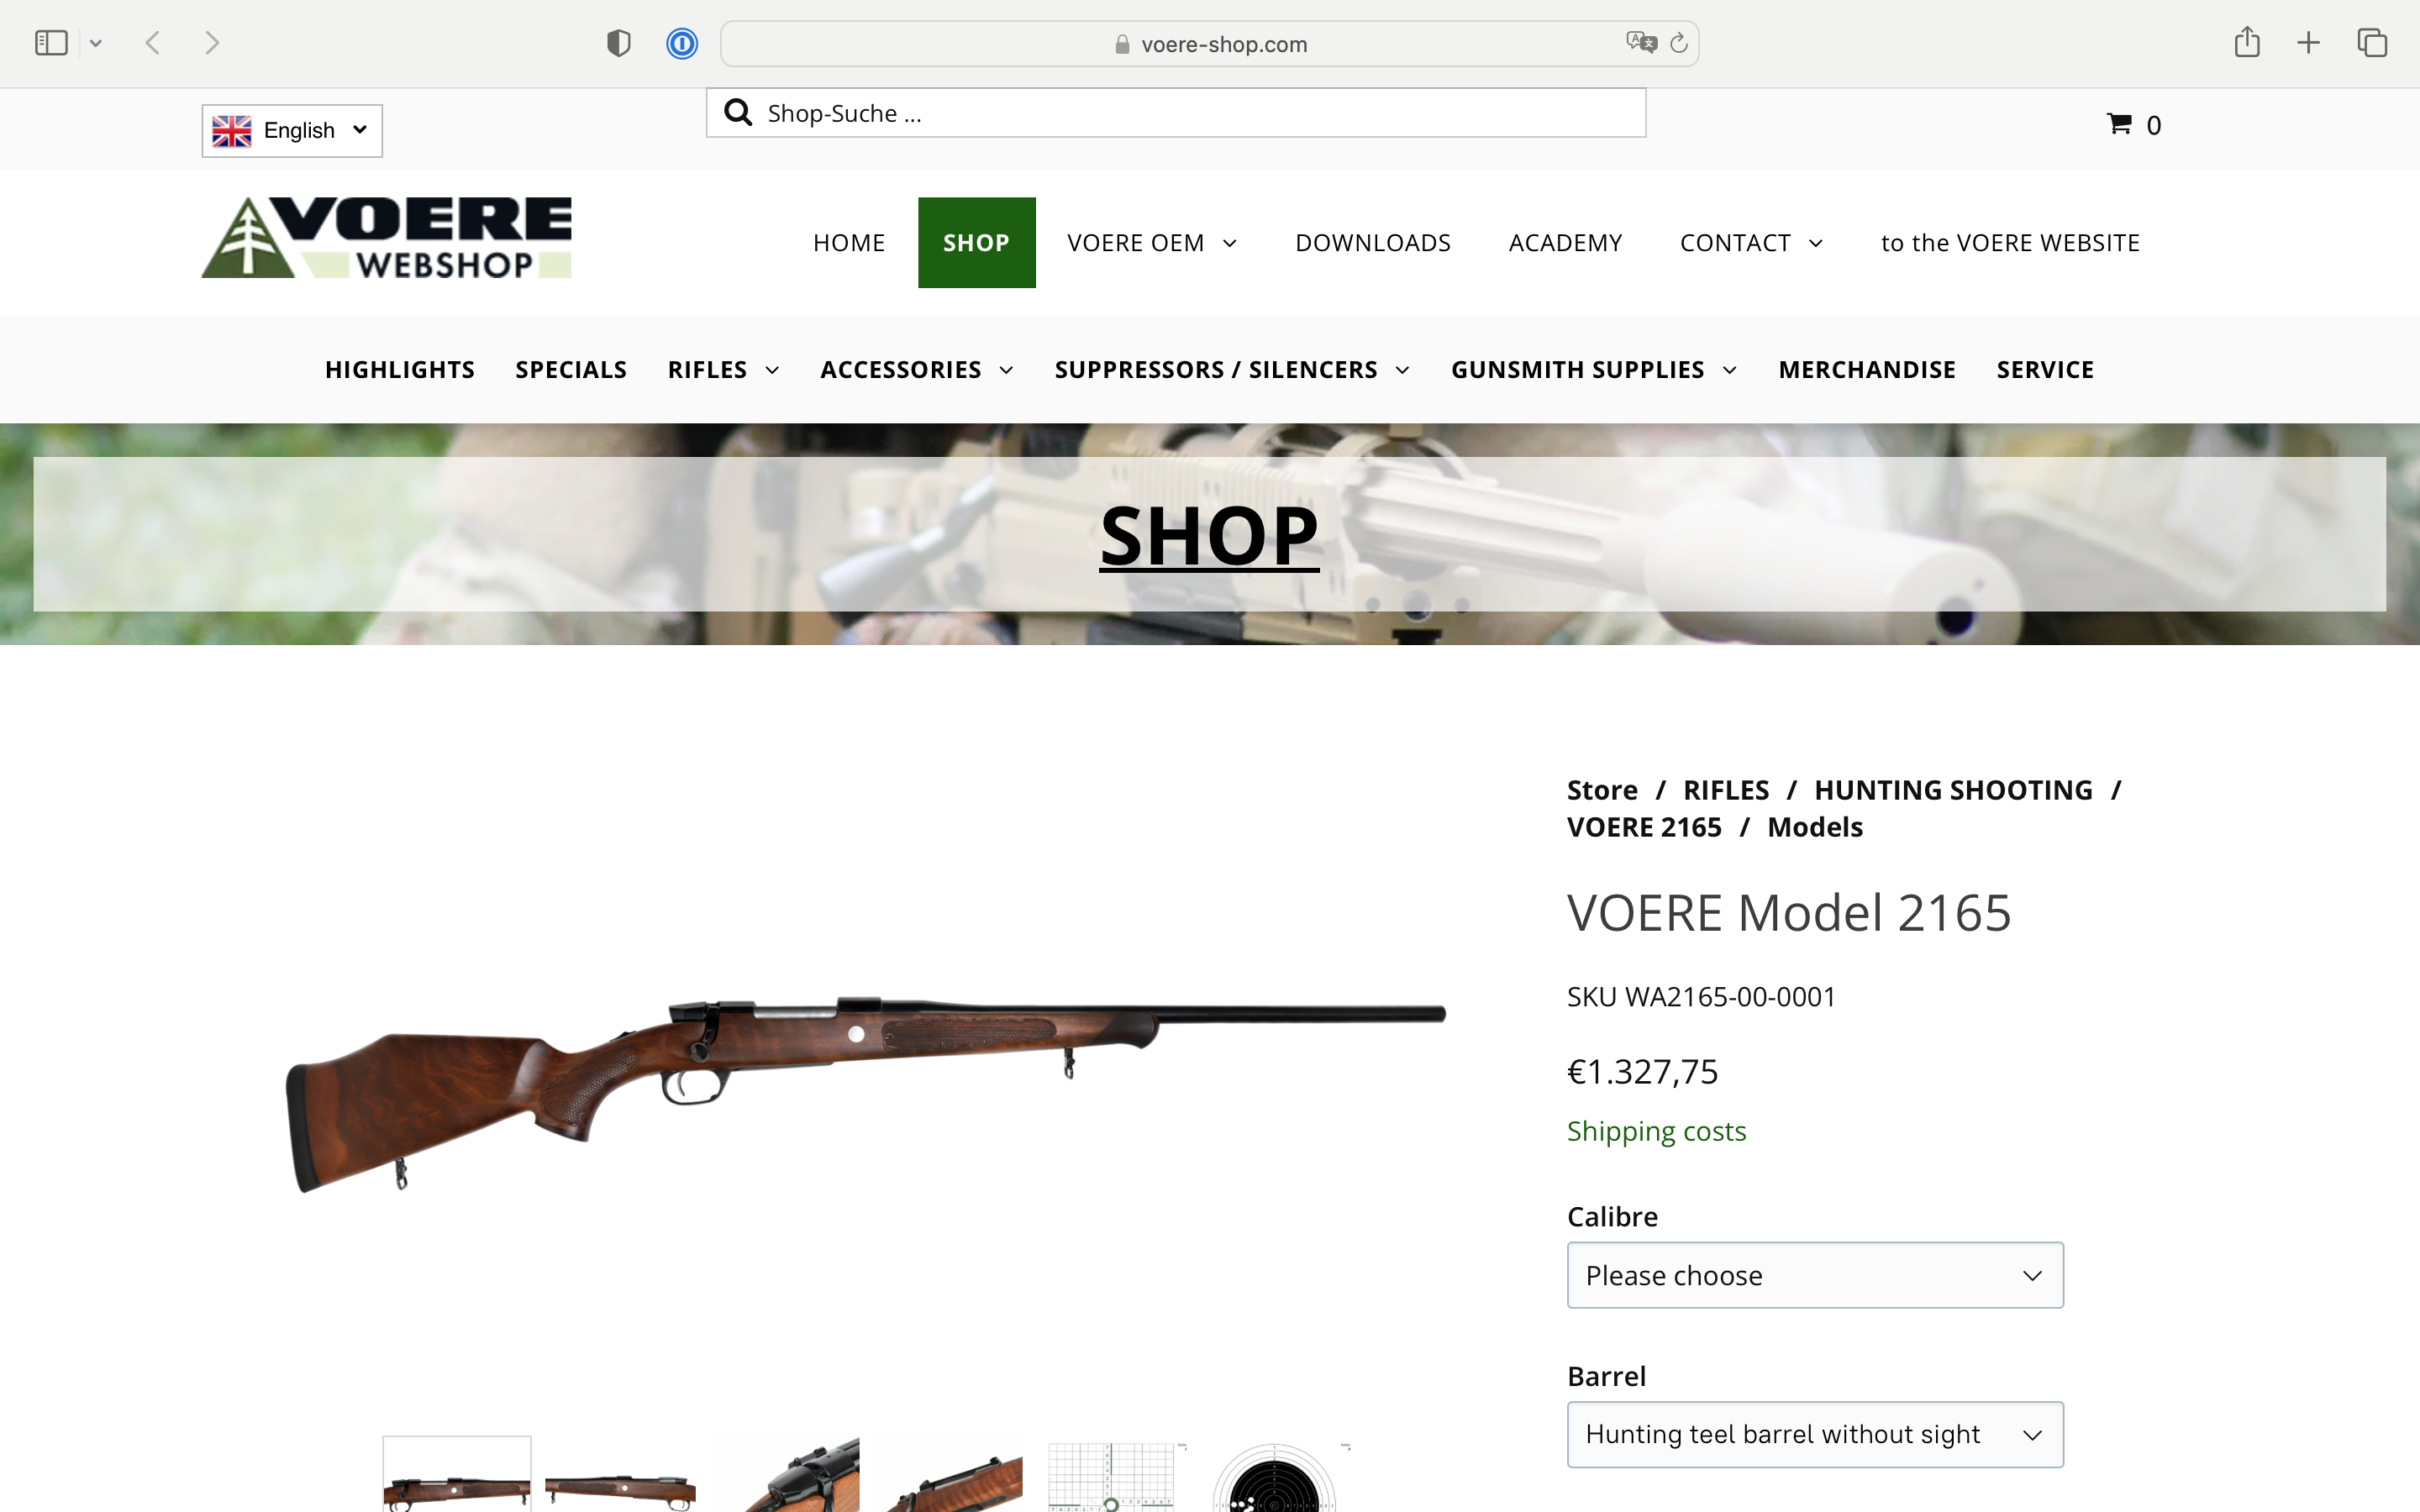Open the privacy shield icon
This screenshot has height=1512, width=2420.
coord(619,43)
